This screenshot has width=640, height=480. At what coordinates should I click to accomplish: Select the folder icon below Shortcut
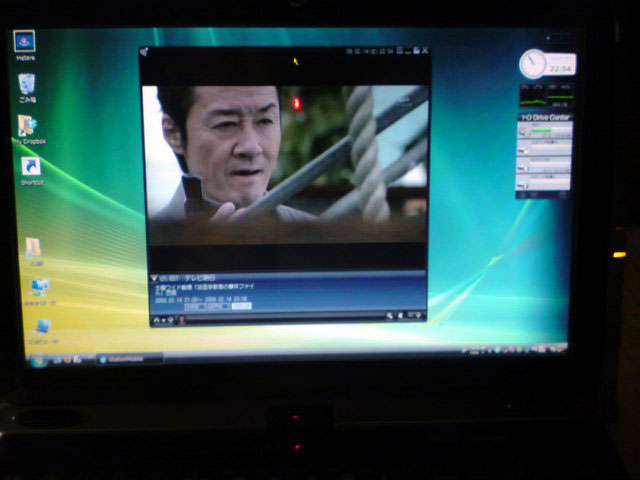[34, 251]
